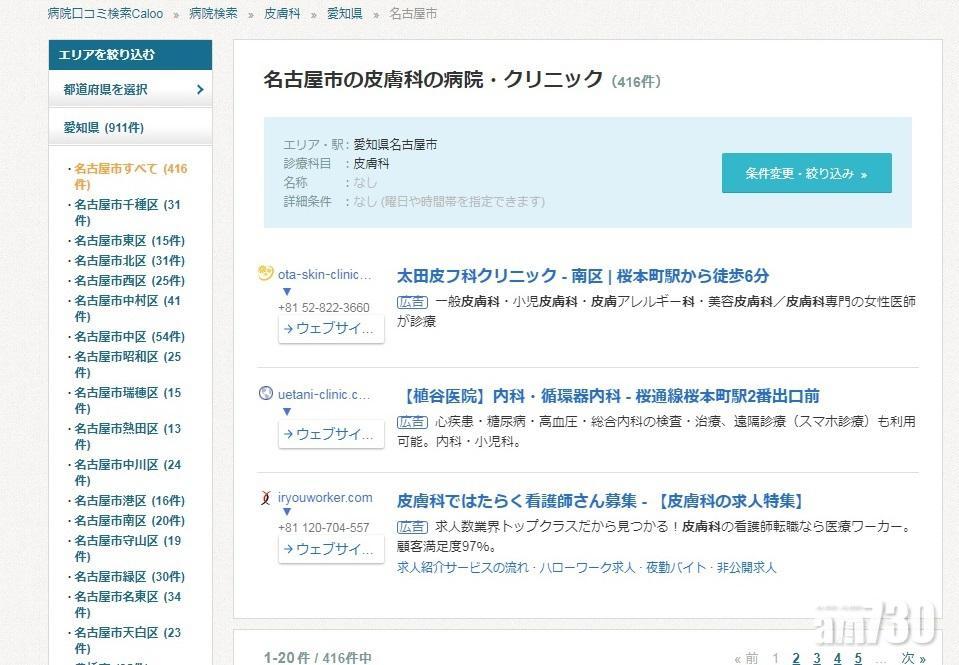Click ウェブサイト button for 太田皮フ科クリニック
The image size is (959, 665).
[330, 328]
